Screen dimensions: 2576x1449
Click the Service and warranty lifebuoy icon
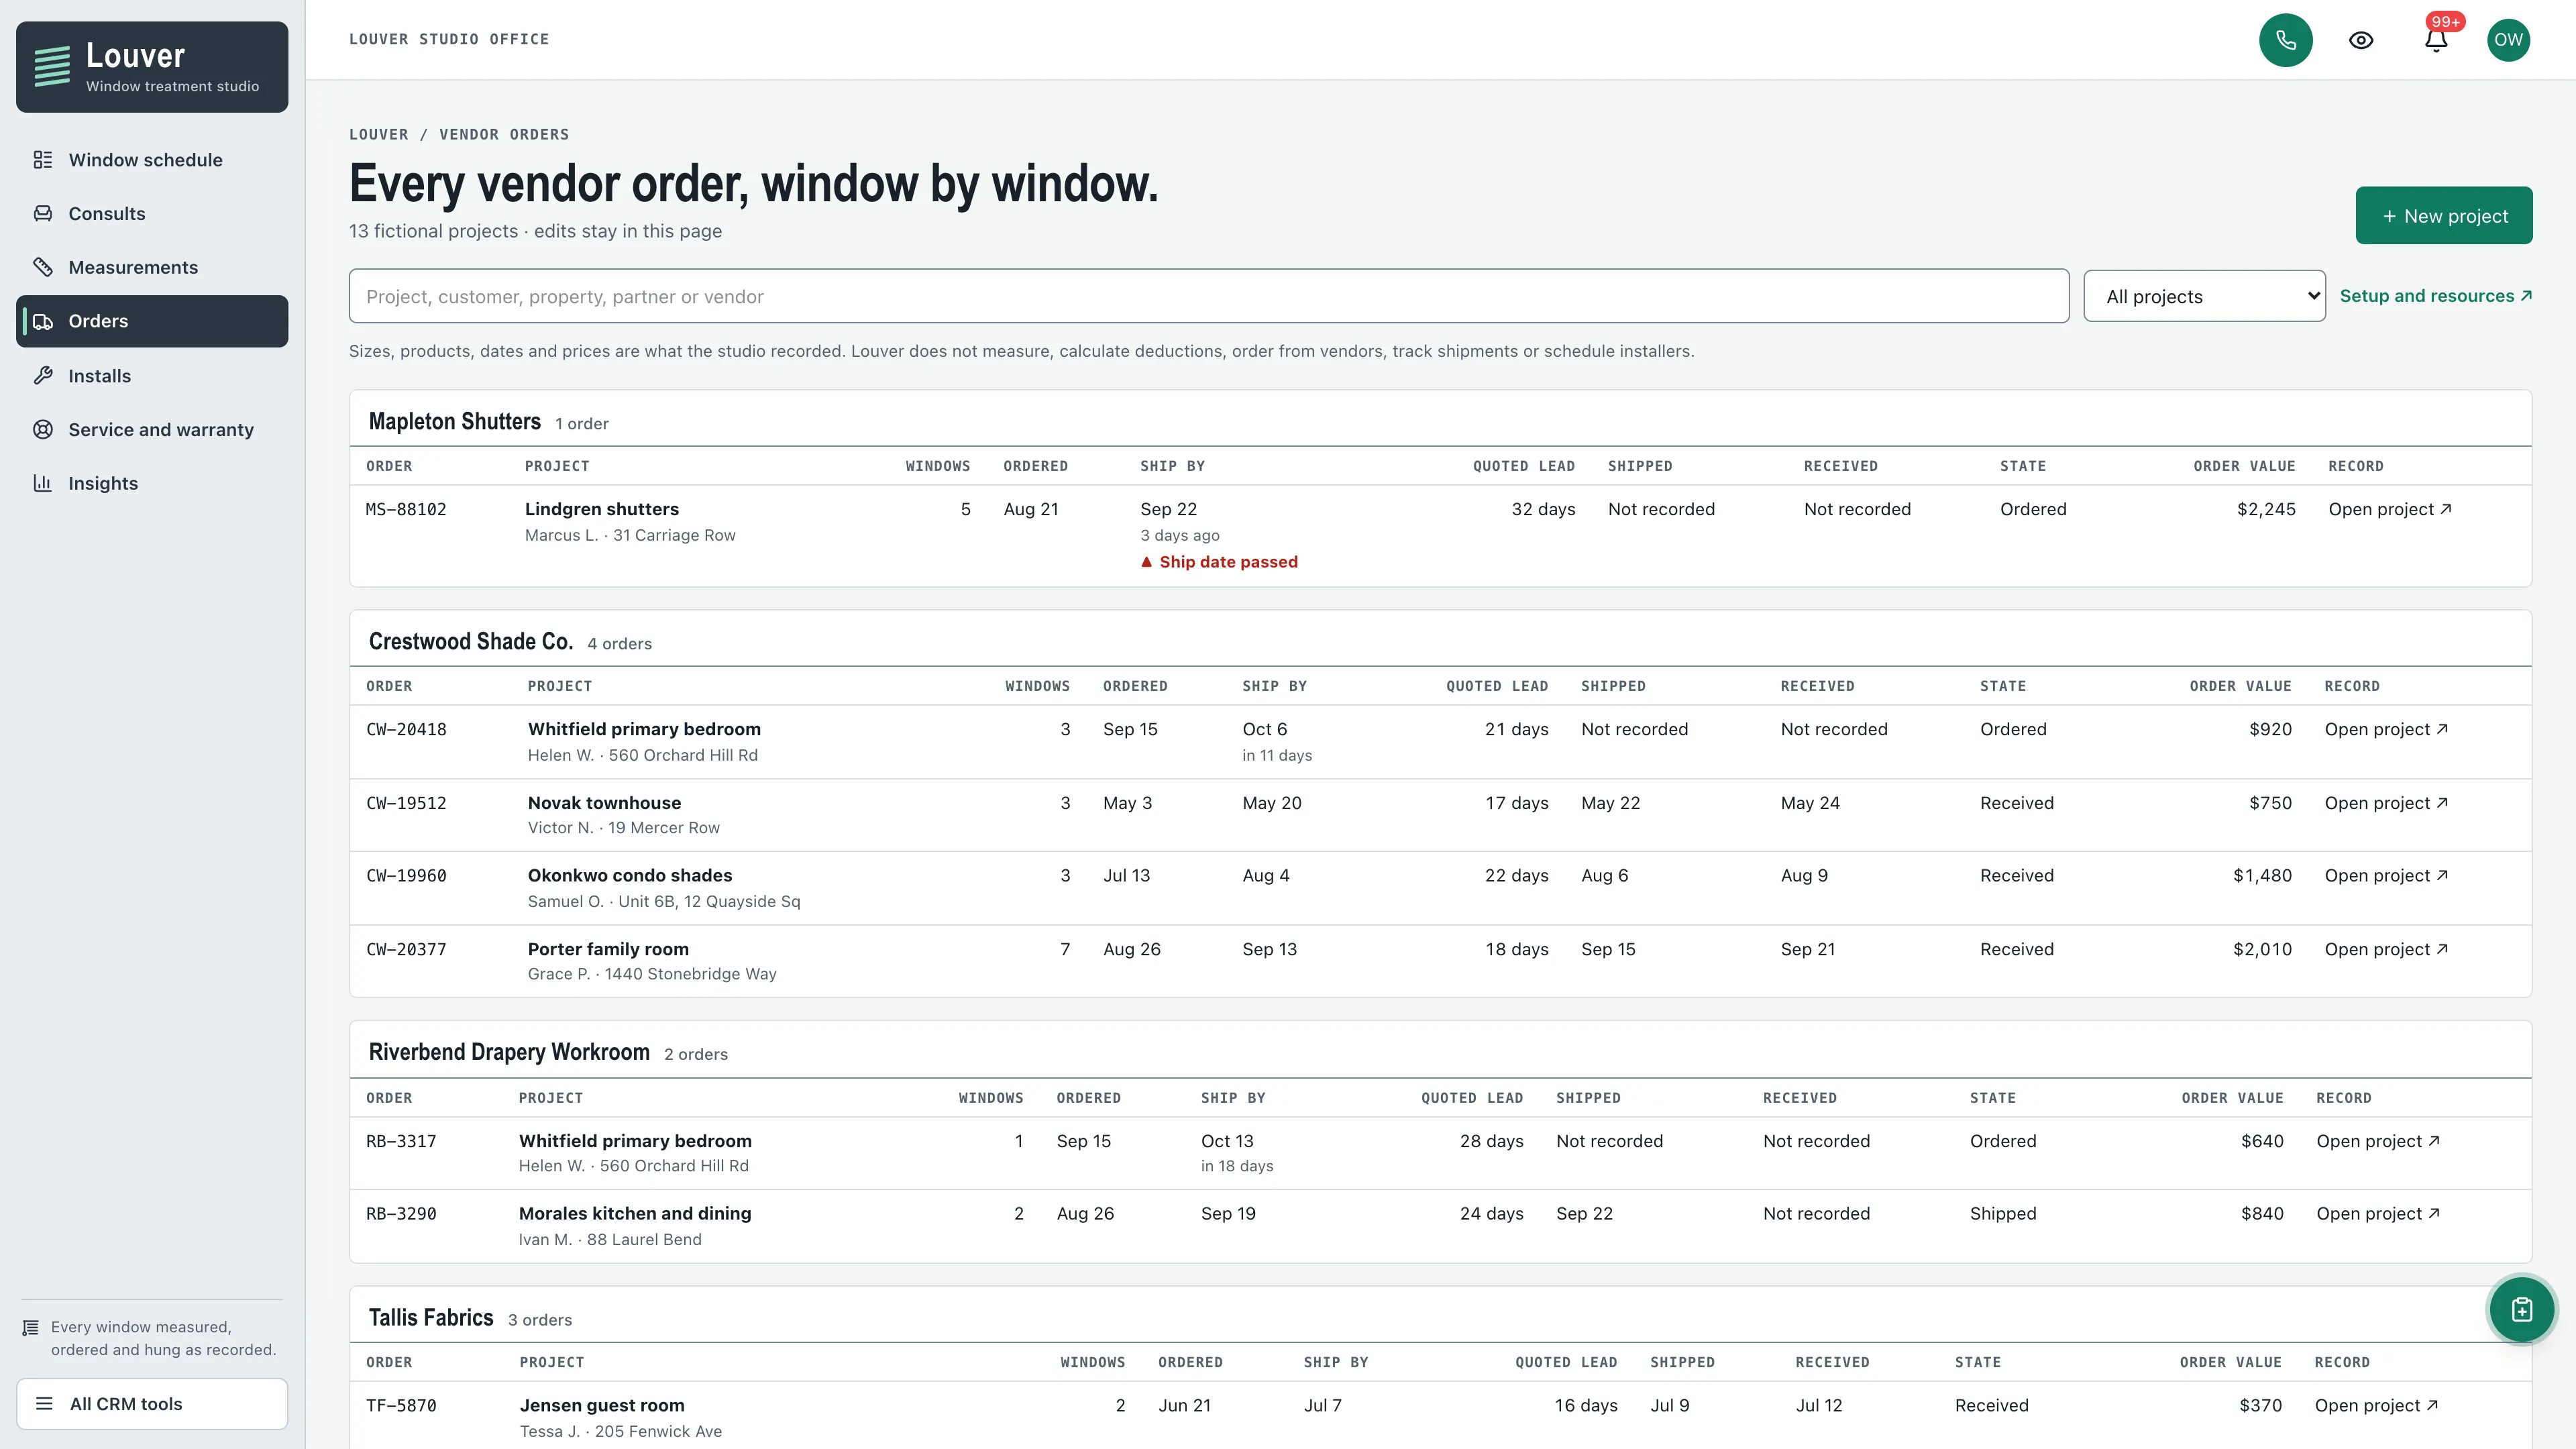(43, 430)
